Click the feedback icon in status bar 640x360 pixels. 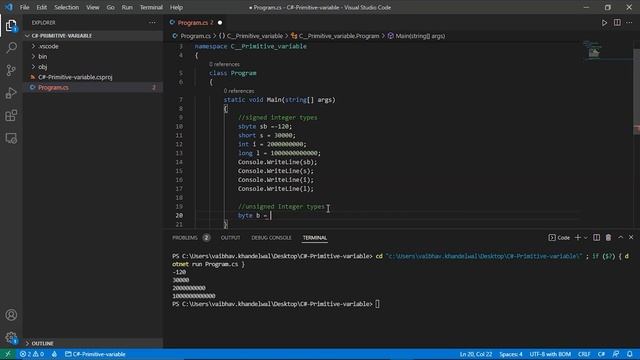click(616, 354)
